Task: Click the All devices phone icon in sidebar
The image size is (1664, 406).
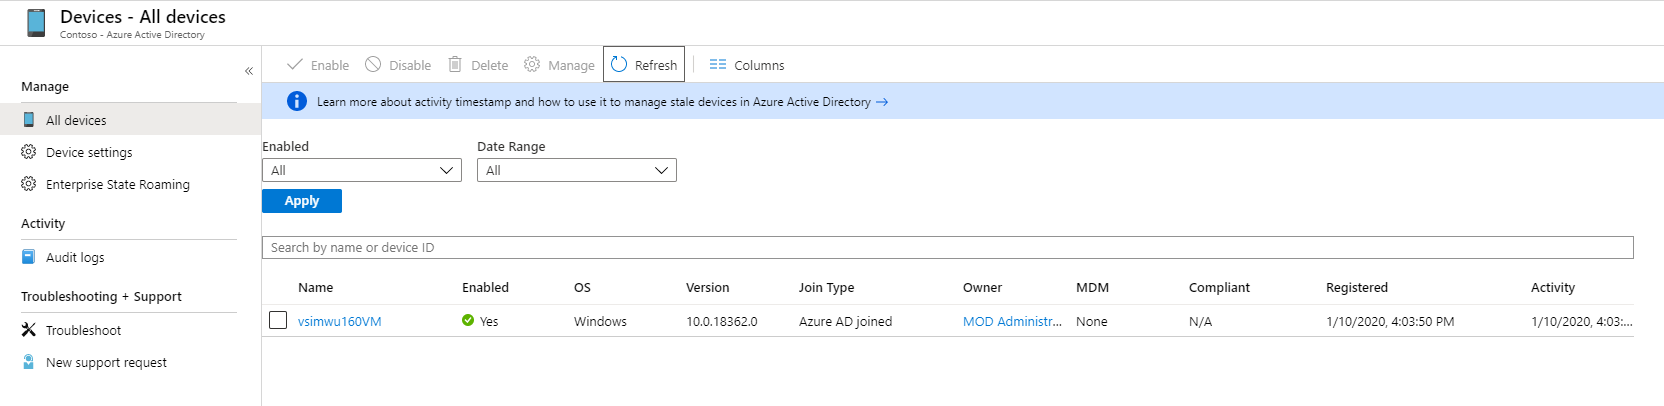Action: 29,120
